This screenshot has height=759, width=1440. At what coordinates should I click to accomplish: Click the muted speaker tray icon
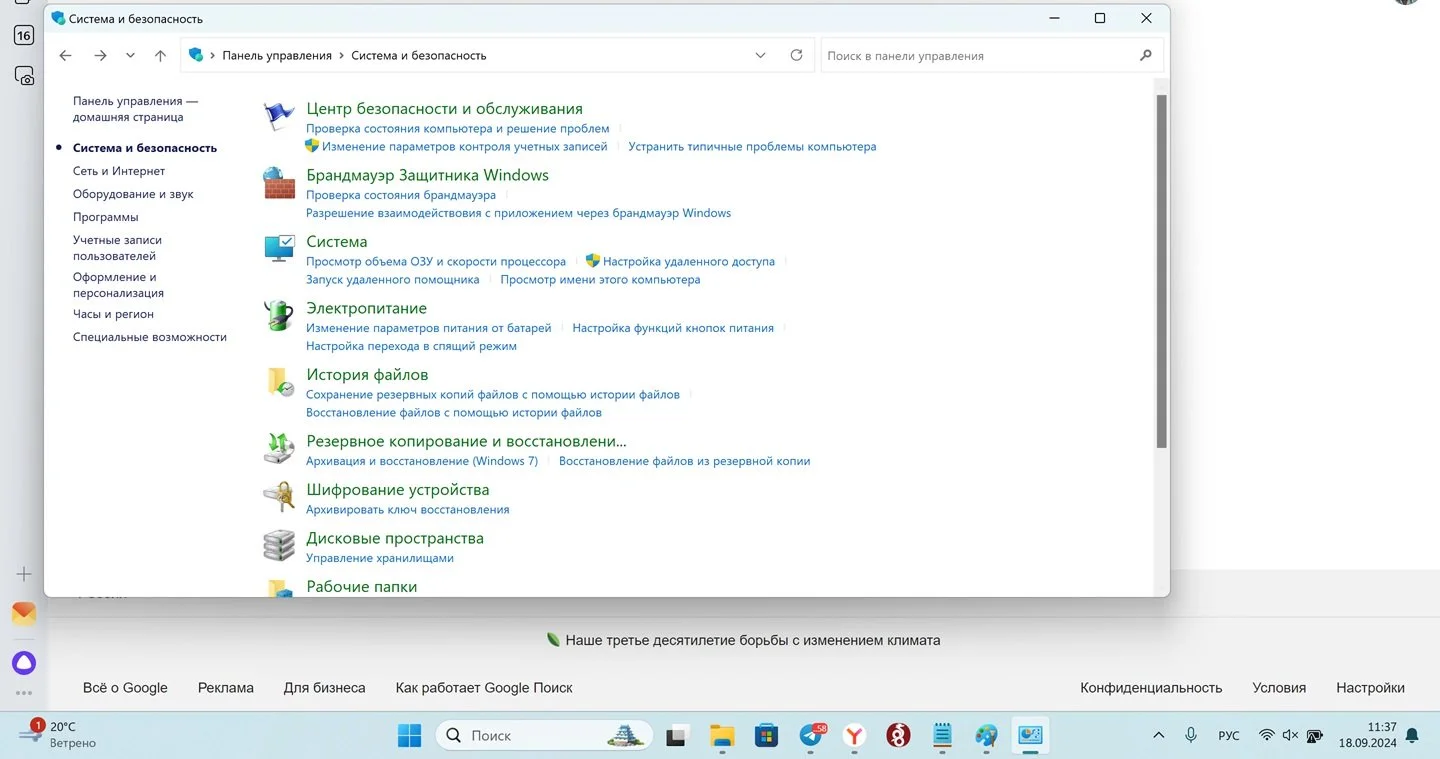pos(1290,735)
